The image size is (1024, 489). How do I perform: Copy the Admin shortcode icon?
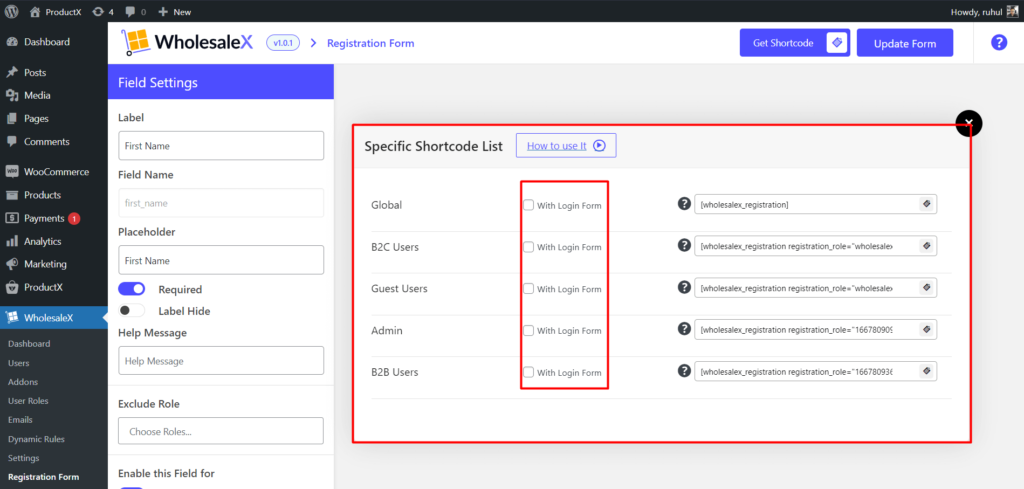pos(926,330)
